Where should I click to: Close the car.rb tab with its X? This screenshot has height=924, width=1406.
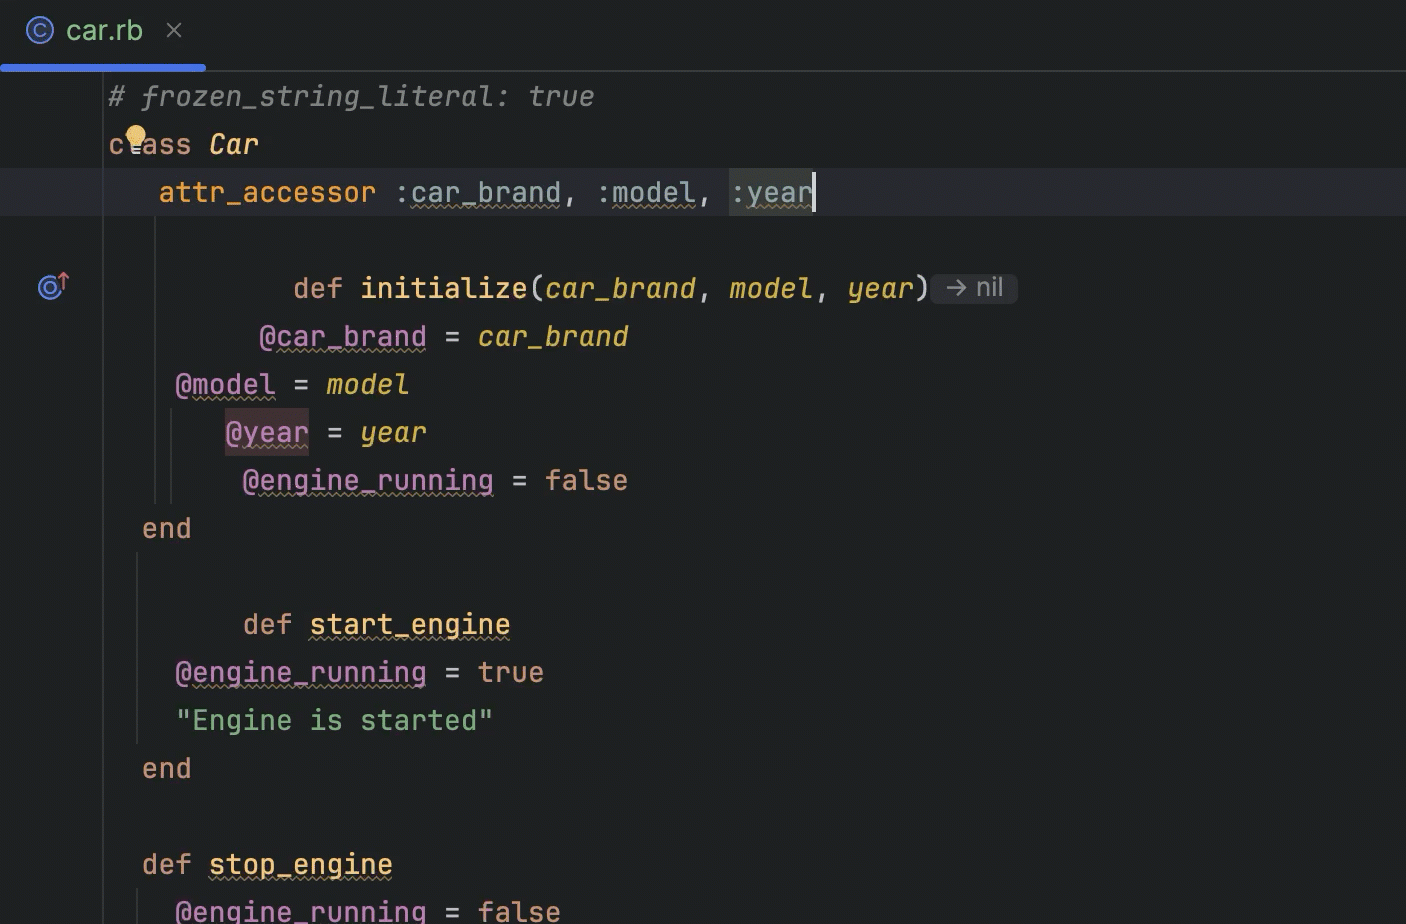coord(174,30)
